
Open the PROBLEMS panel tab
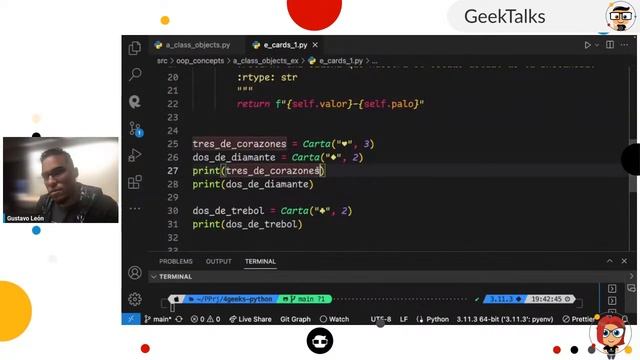click(176, 261)
